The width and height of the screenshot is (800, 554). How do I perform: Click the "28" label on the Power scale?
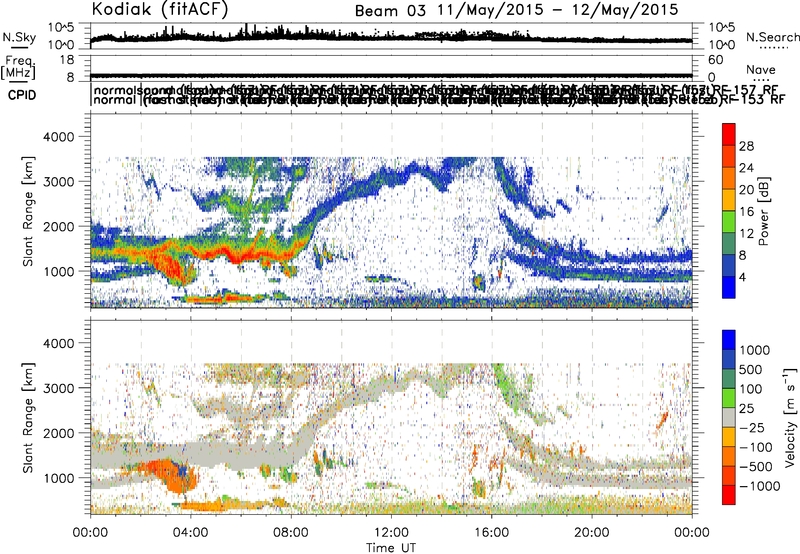pyautogui.click(x=746, y=146)
